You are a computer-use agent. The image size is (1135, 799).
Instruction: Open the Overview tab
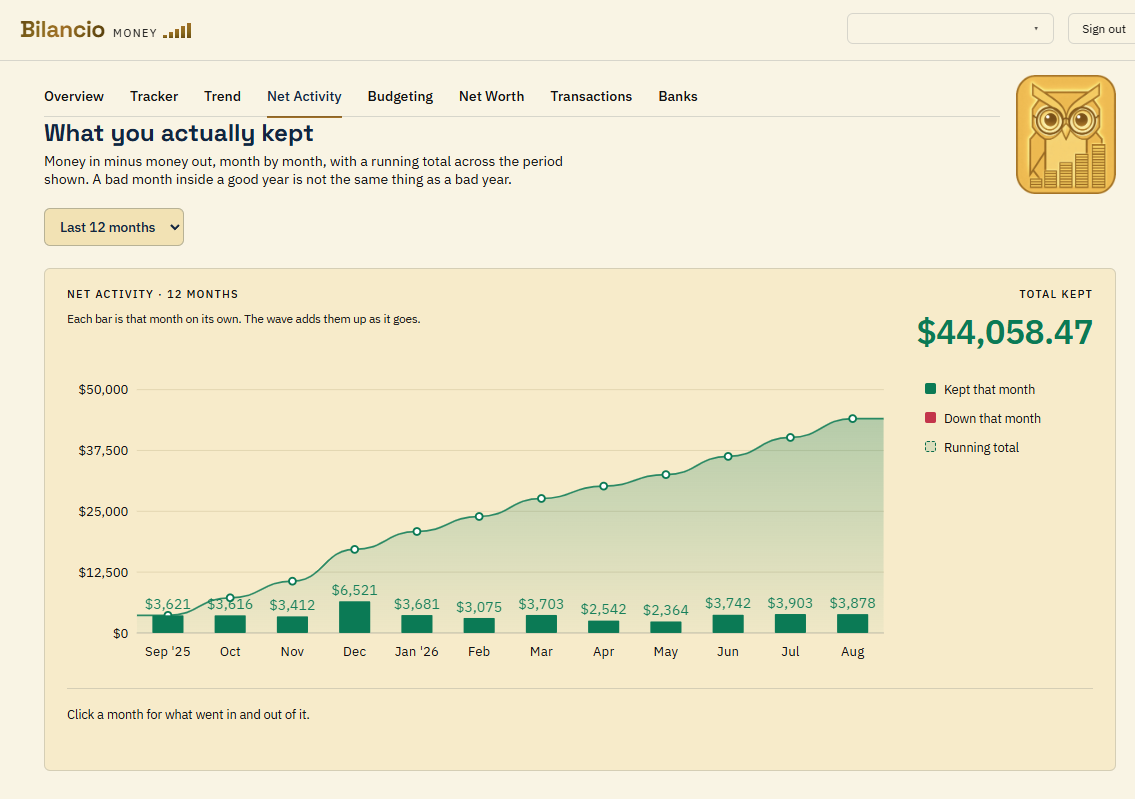click(x=74, y=96)
